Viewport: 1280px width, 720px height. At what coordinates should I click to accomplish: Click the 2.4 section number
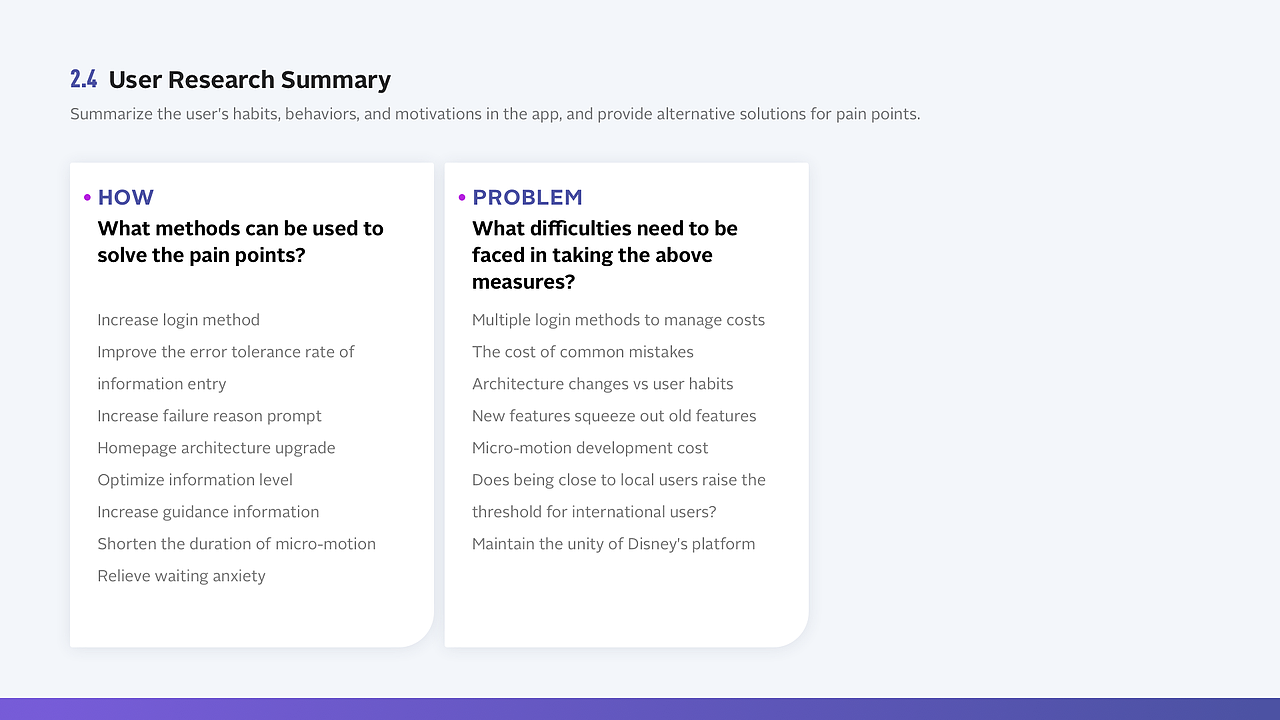(84, 80)
